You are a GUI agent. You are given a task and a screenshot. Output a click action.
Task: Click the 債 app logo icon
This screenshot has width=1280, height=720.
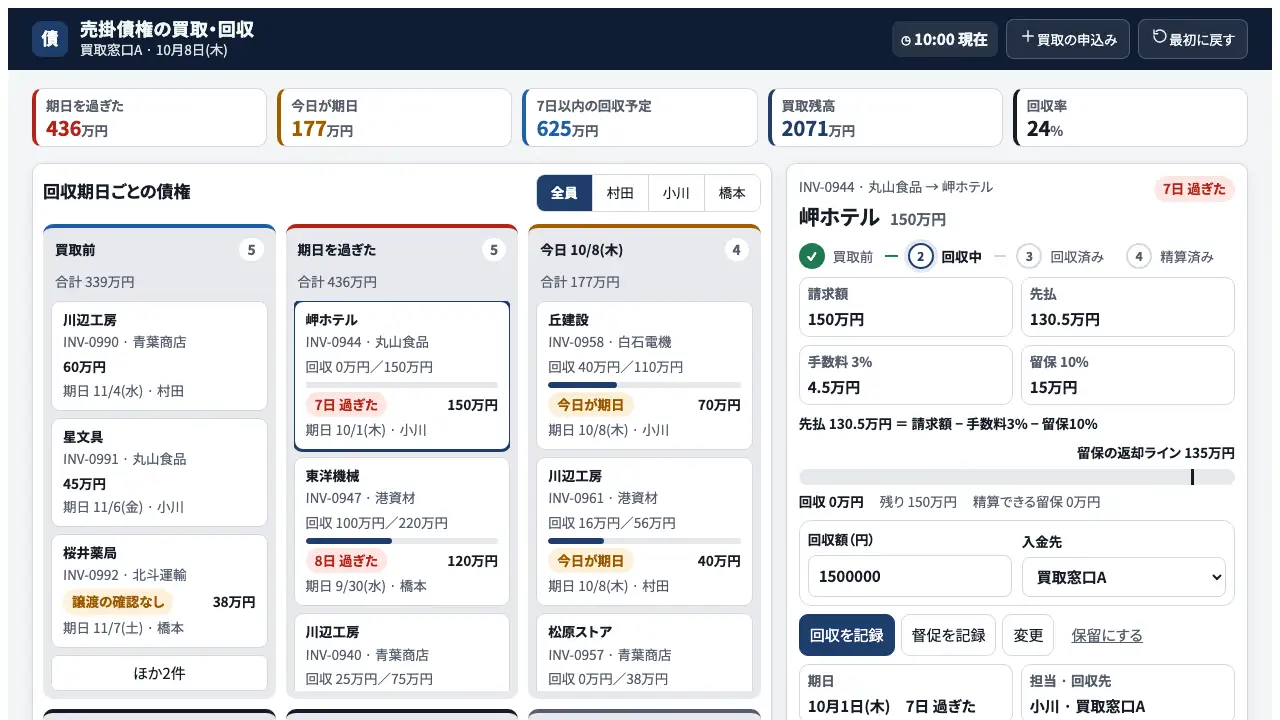coord(50,39)
